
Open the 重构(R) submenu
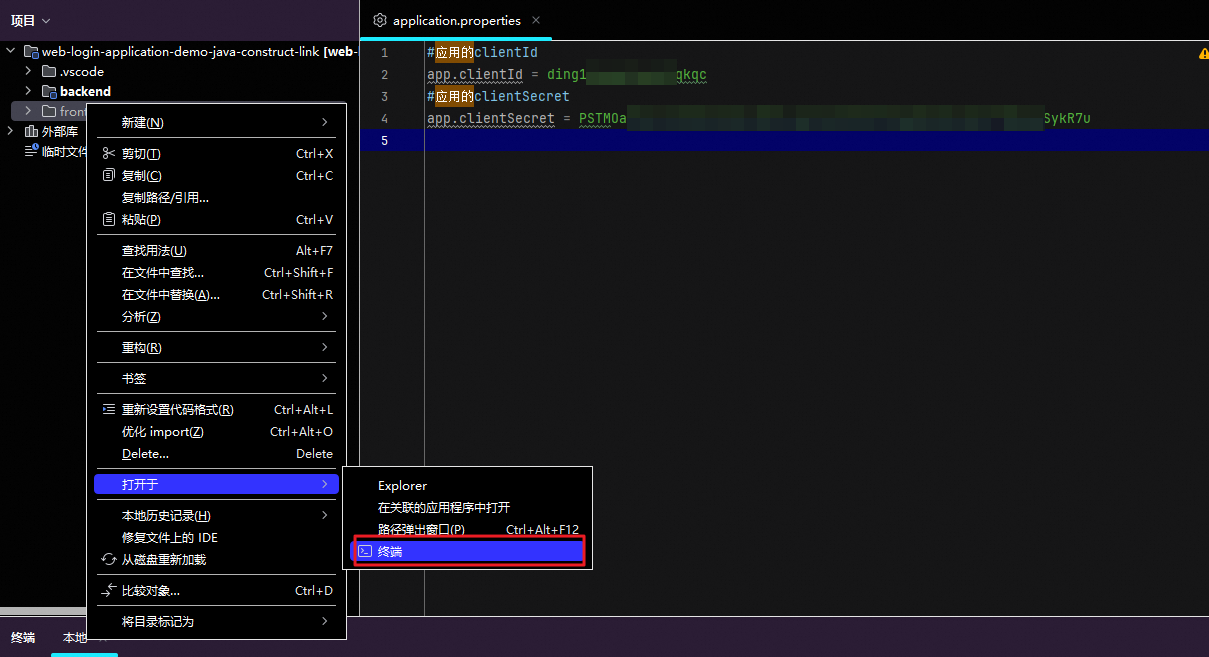tap(217, 347)
